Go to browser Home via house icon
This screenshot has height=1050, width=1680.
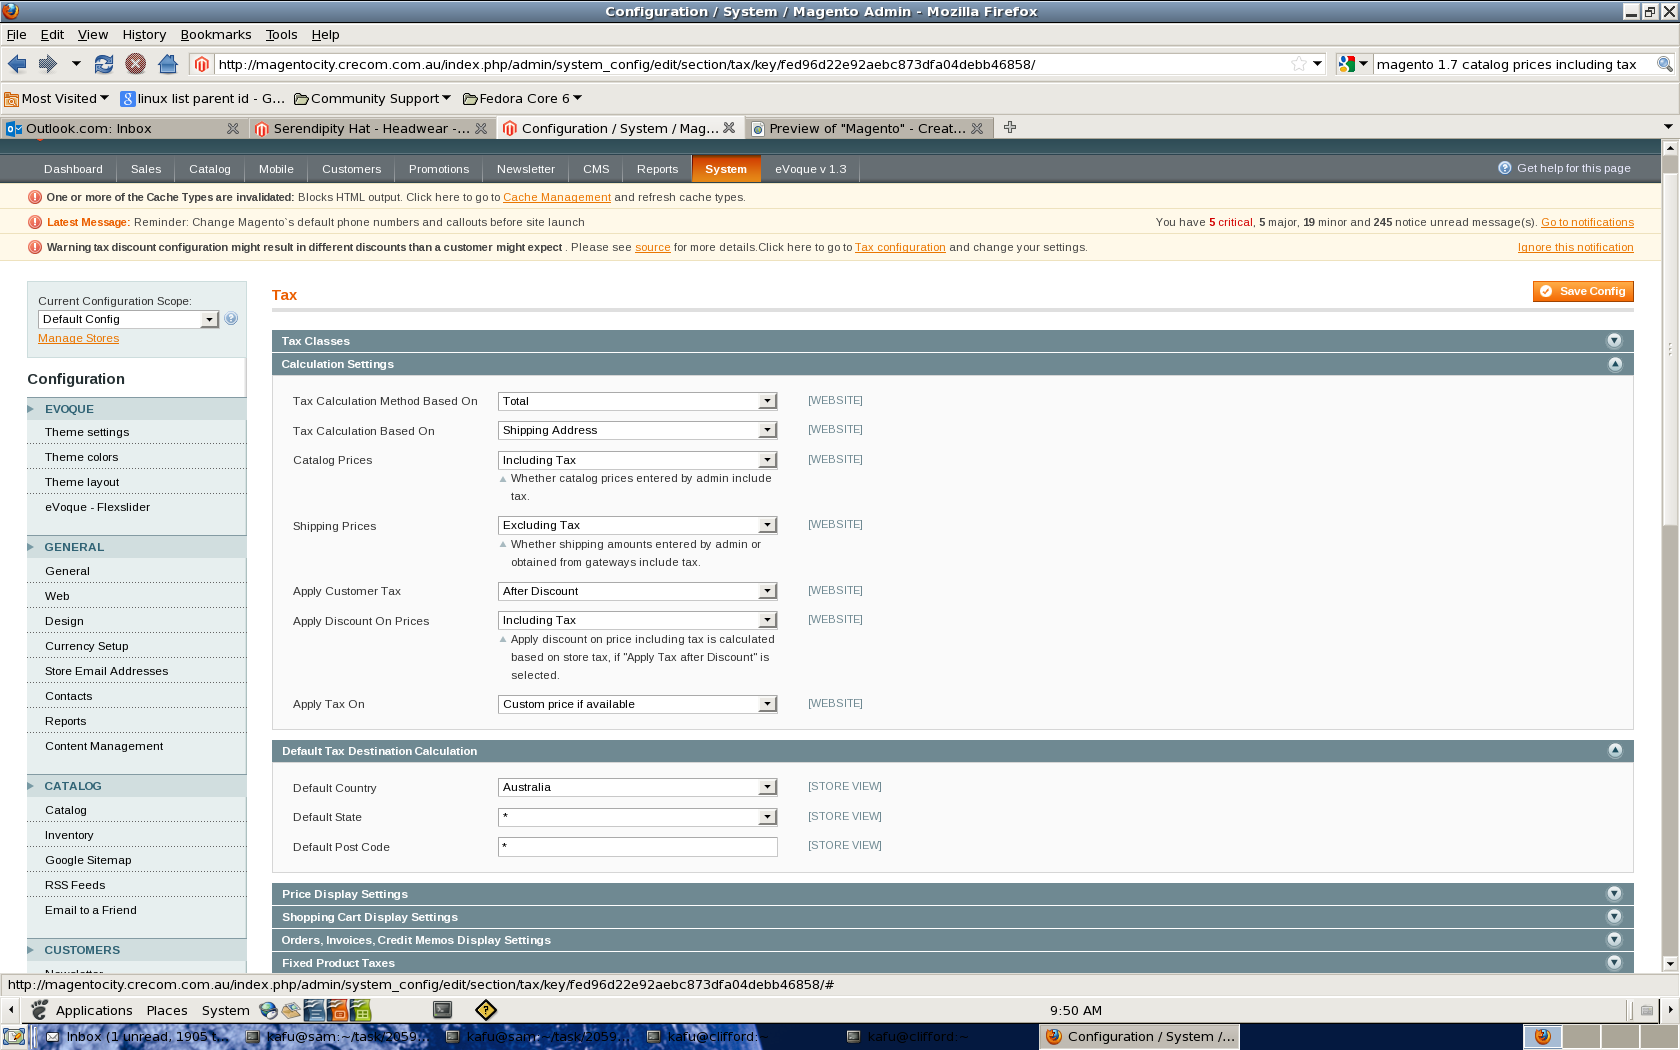click(168, 64)
